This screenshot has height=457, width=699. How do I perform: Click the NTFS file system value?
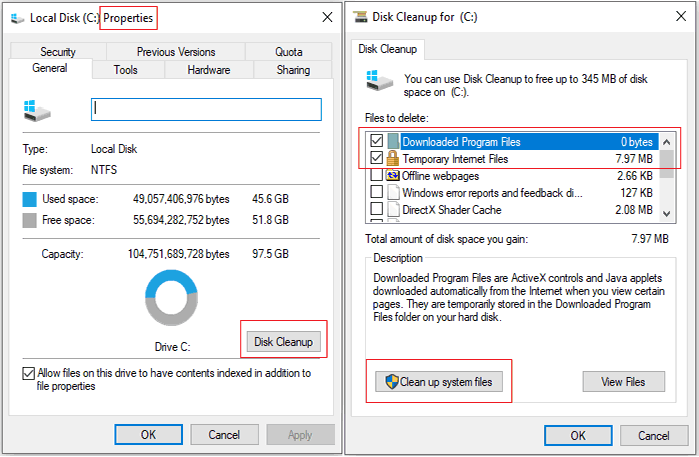[x=104, y=170]
